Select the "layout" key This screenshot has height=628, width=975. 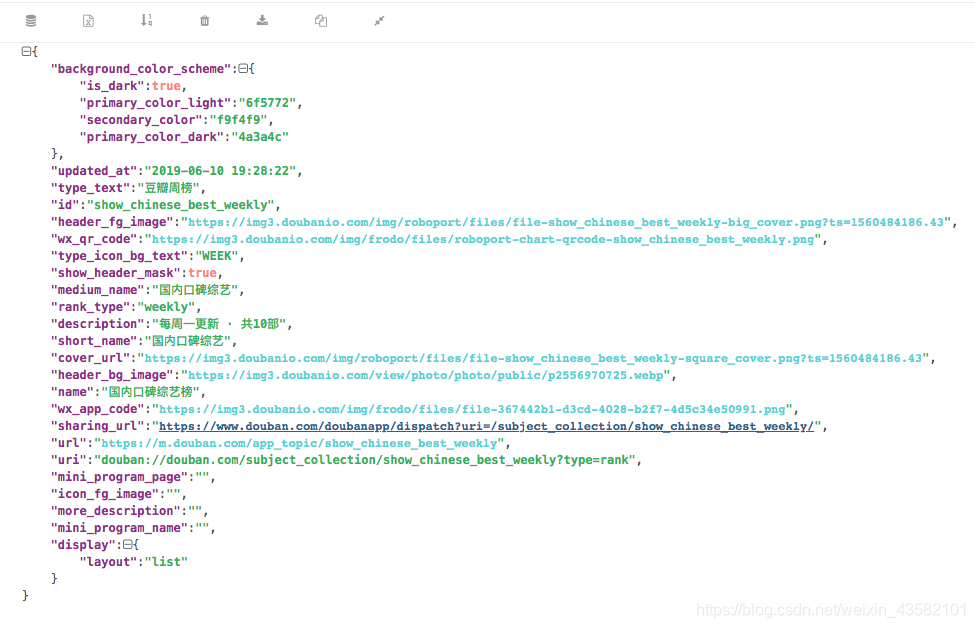click(x=108, y=562)
